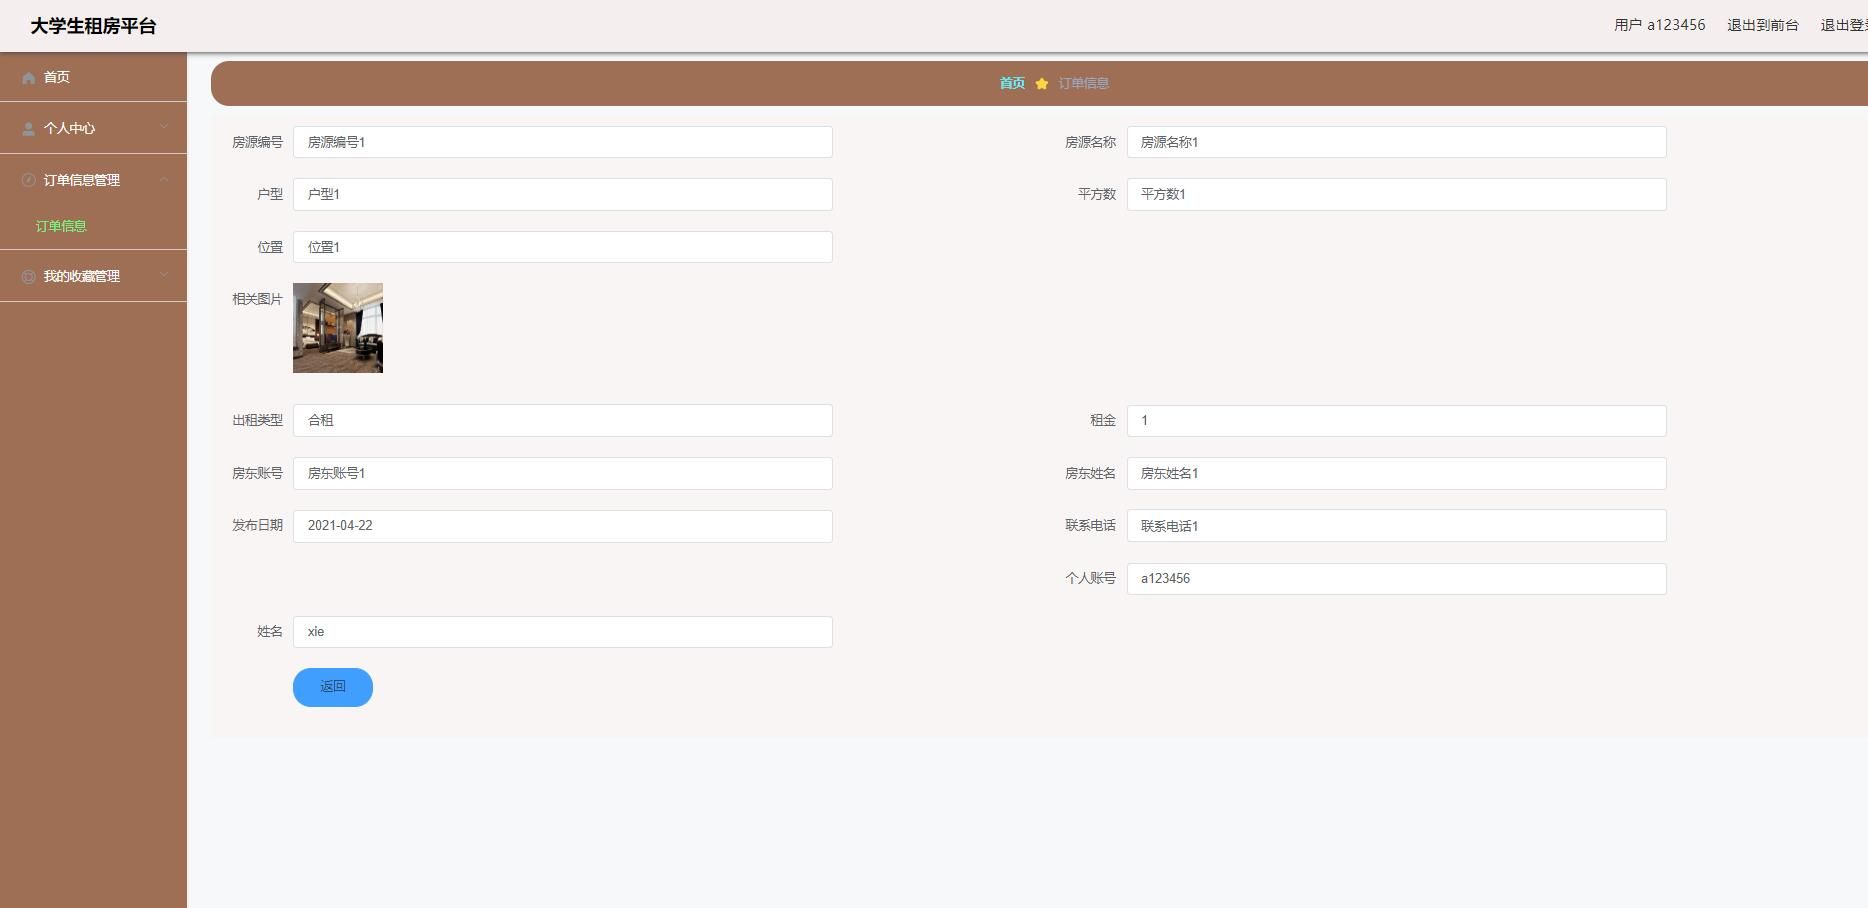Click the 用户 a123456 header label
The height and width of the screenshot is (908, 1868).
1659,25
